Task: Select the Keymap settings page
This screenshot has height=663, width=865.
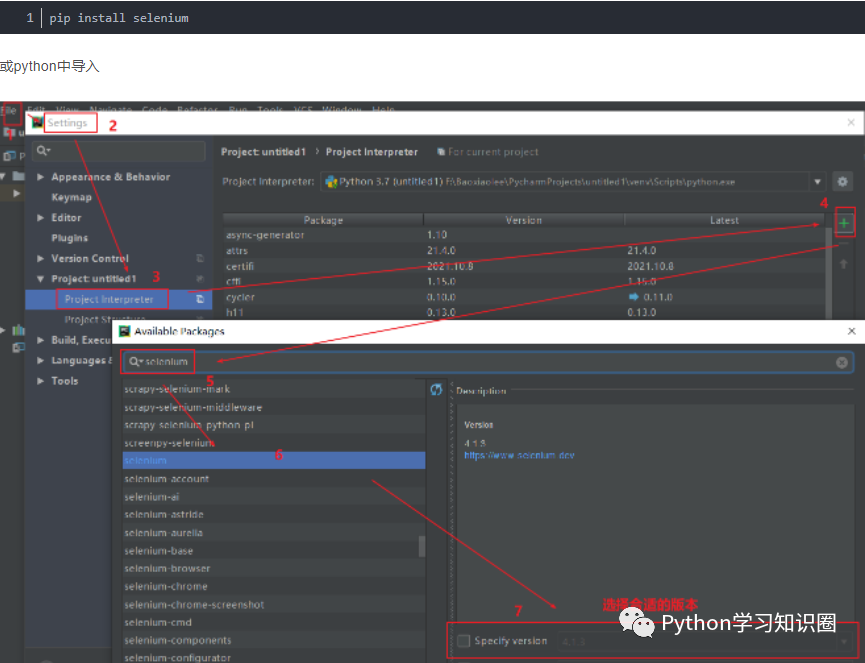Action: click(71, 197)
